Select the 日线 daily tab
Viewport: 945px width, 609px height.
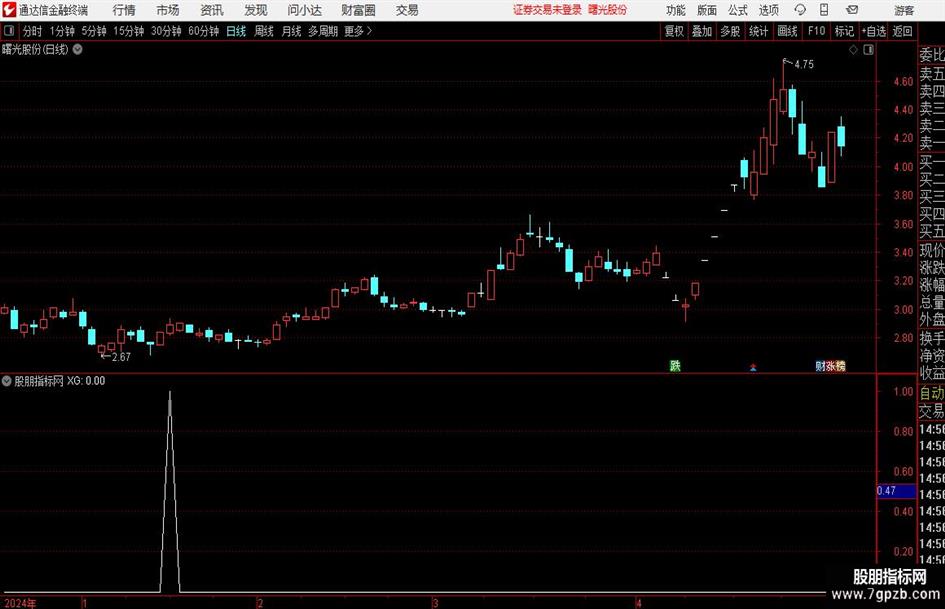(236, 31)
